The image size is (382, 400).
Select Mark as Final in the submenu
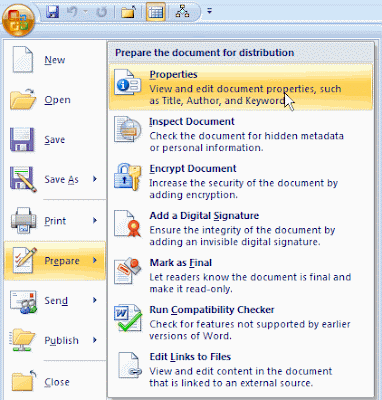click(x=241, y=275)
